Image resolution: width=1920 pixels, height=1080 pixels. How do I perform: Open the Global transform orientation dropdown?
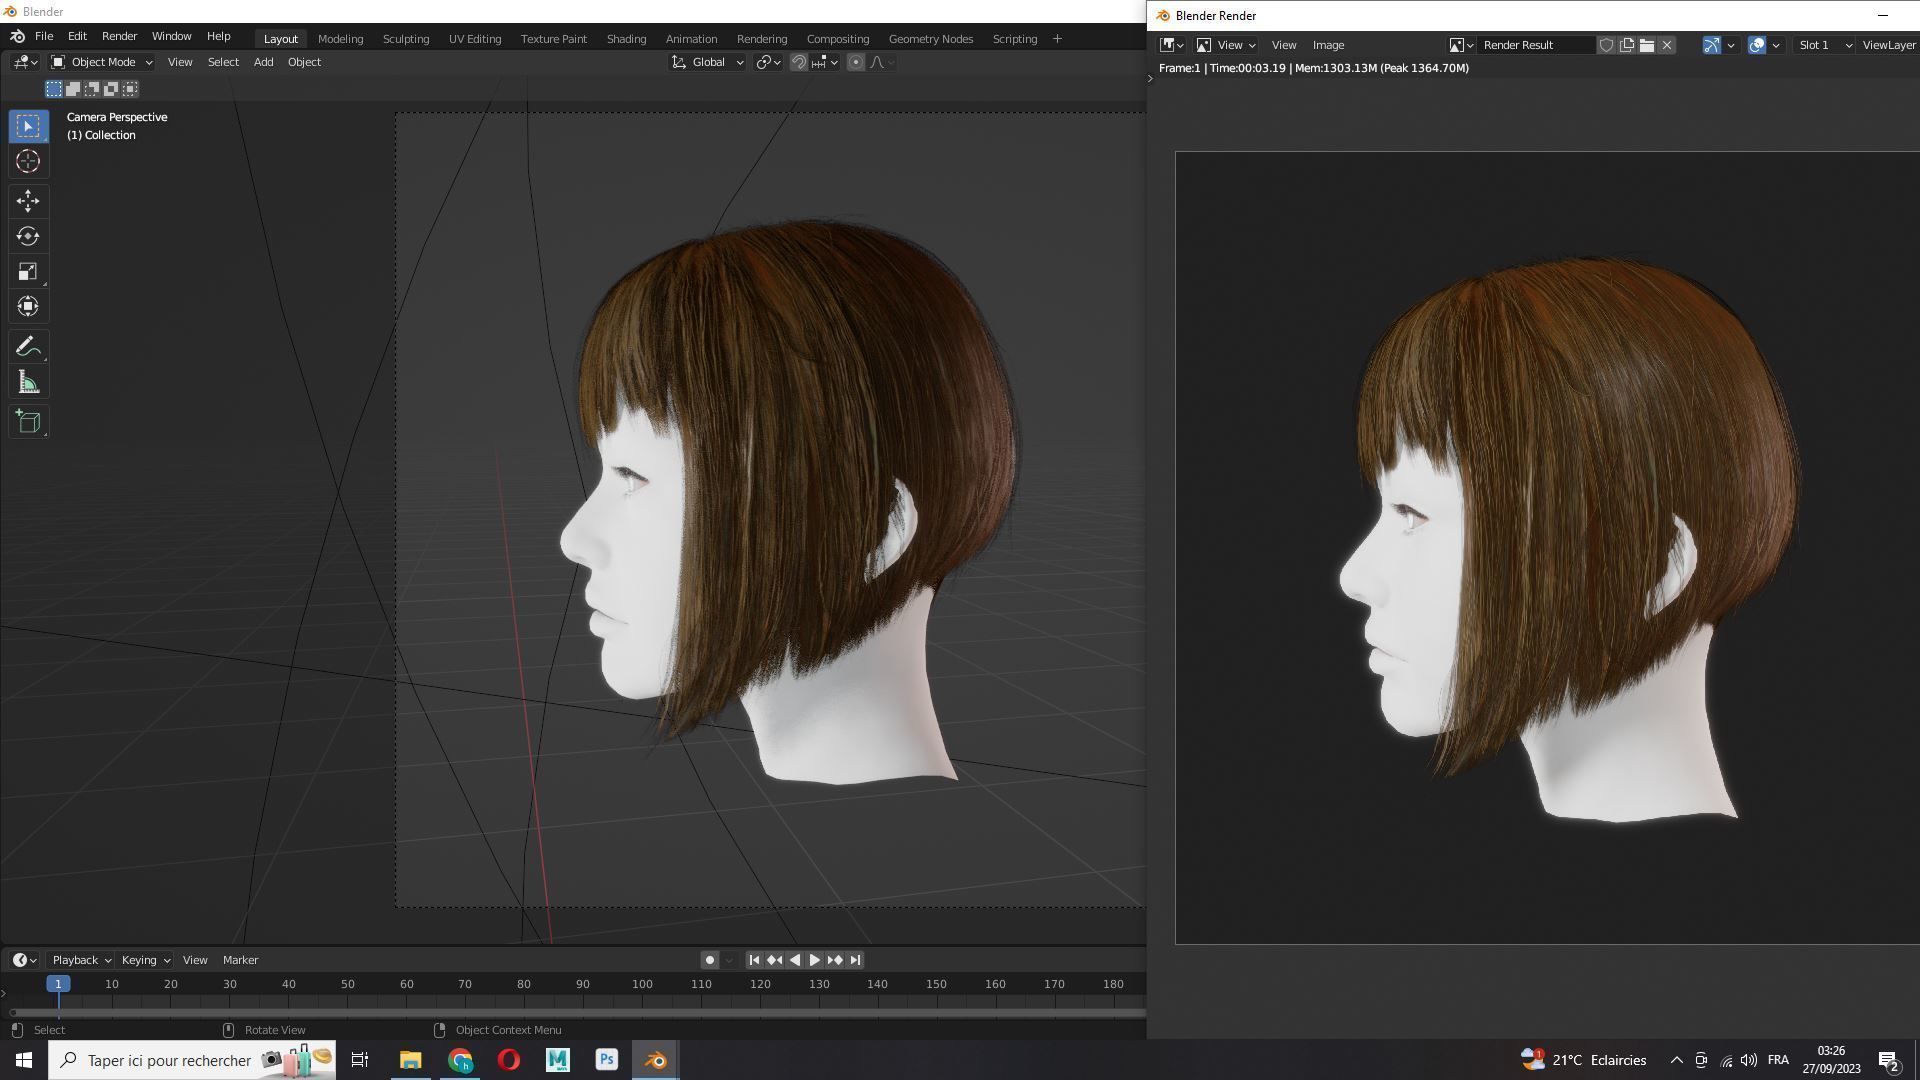point(707,62)
